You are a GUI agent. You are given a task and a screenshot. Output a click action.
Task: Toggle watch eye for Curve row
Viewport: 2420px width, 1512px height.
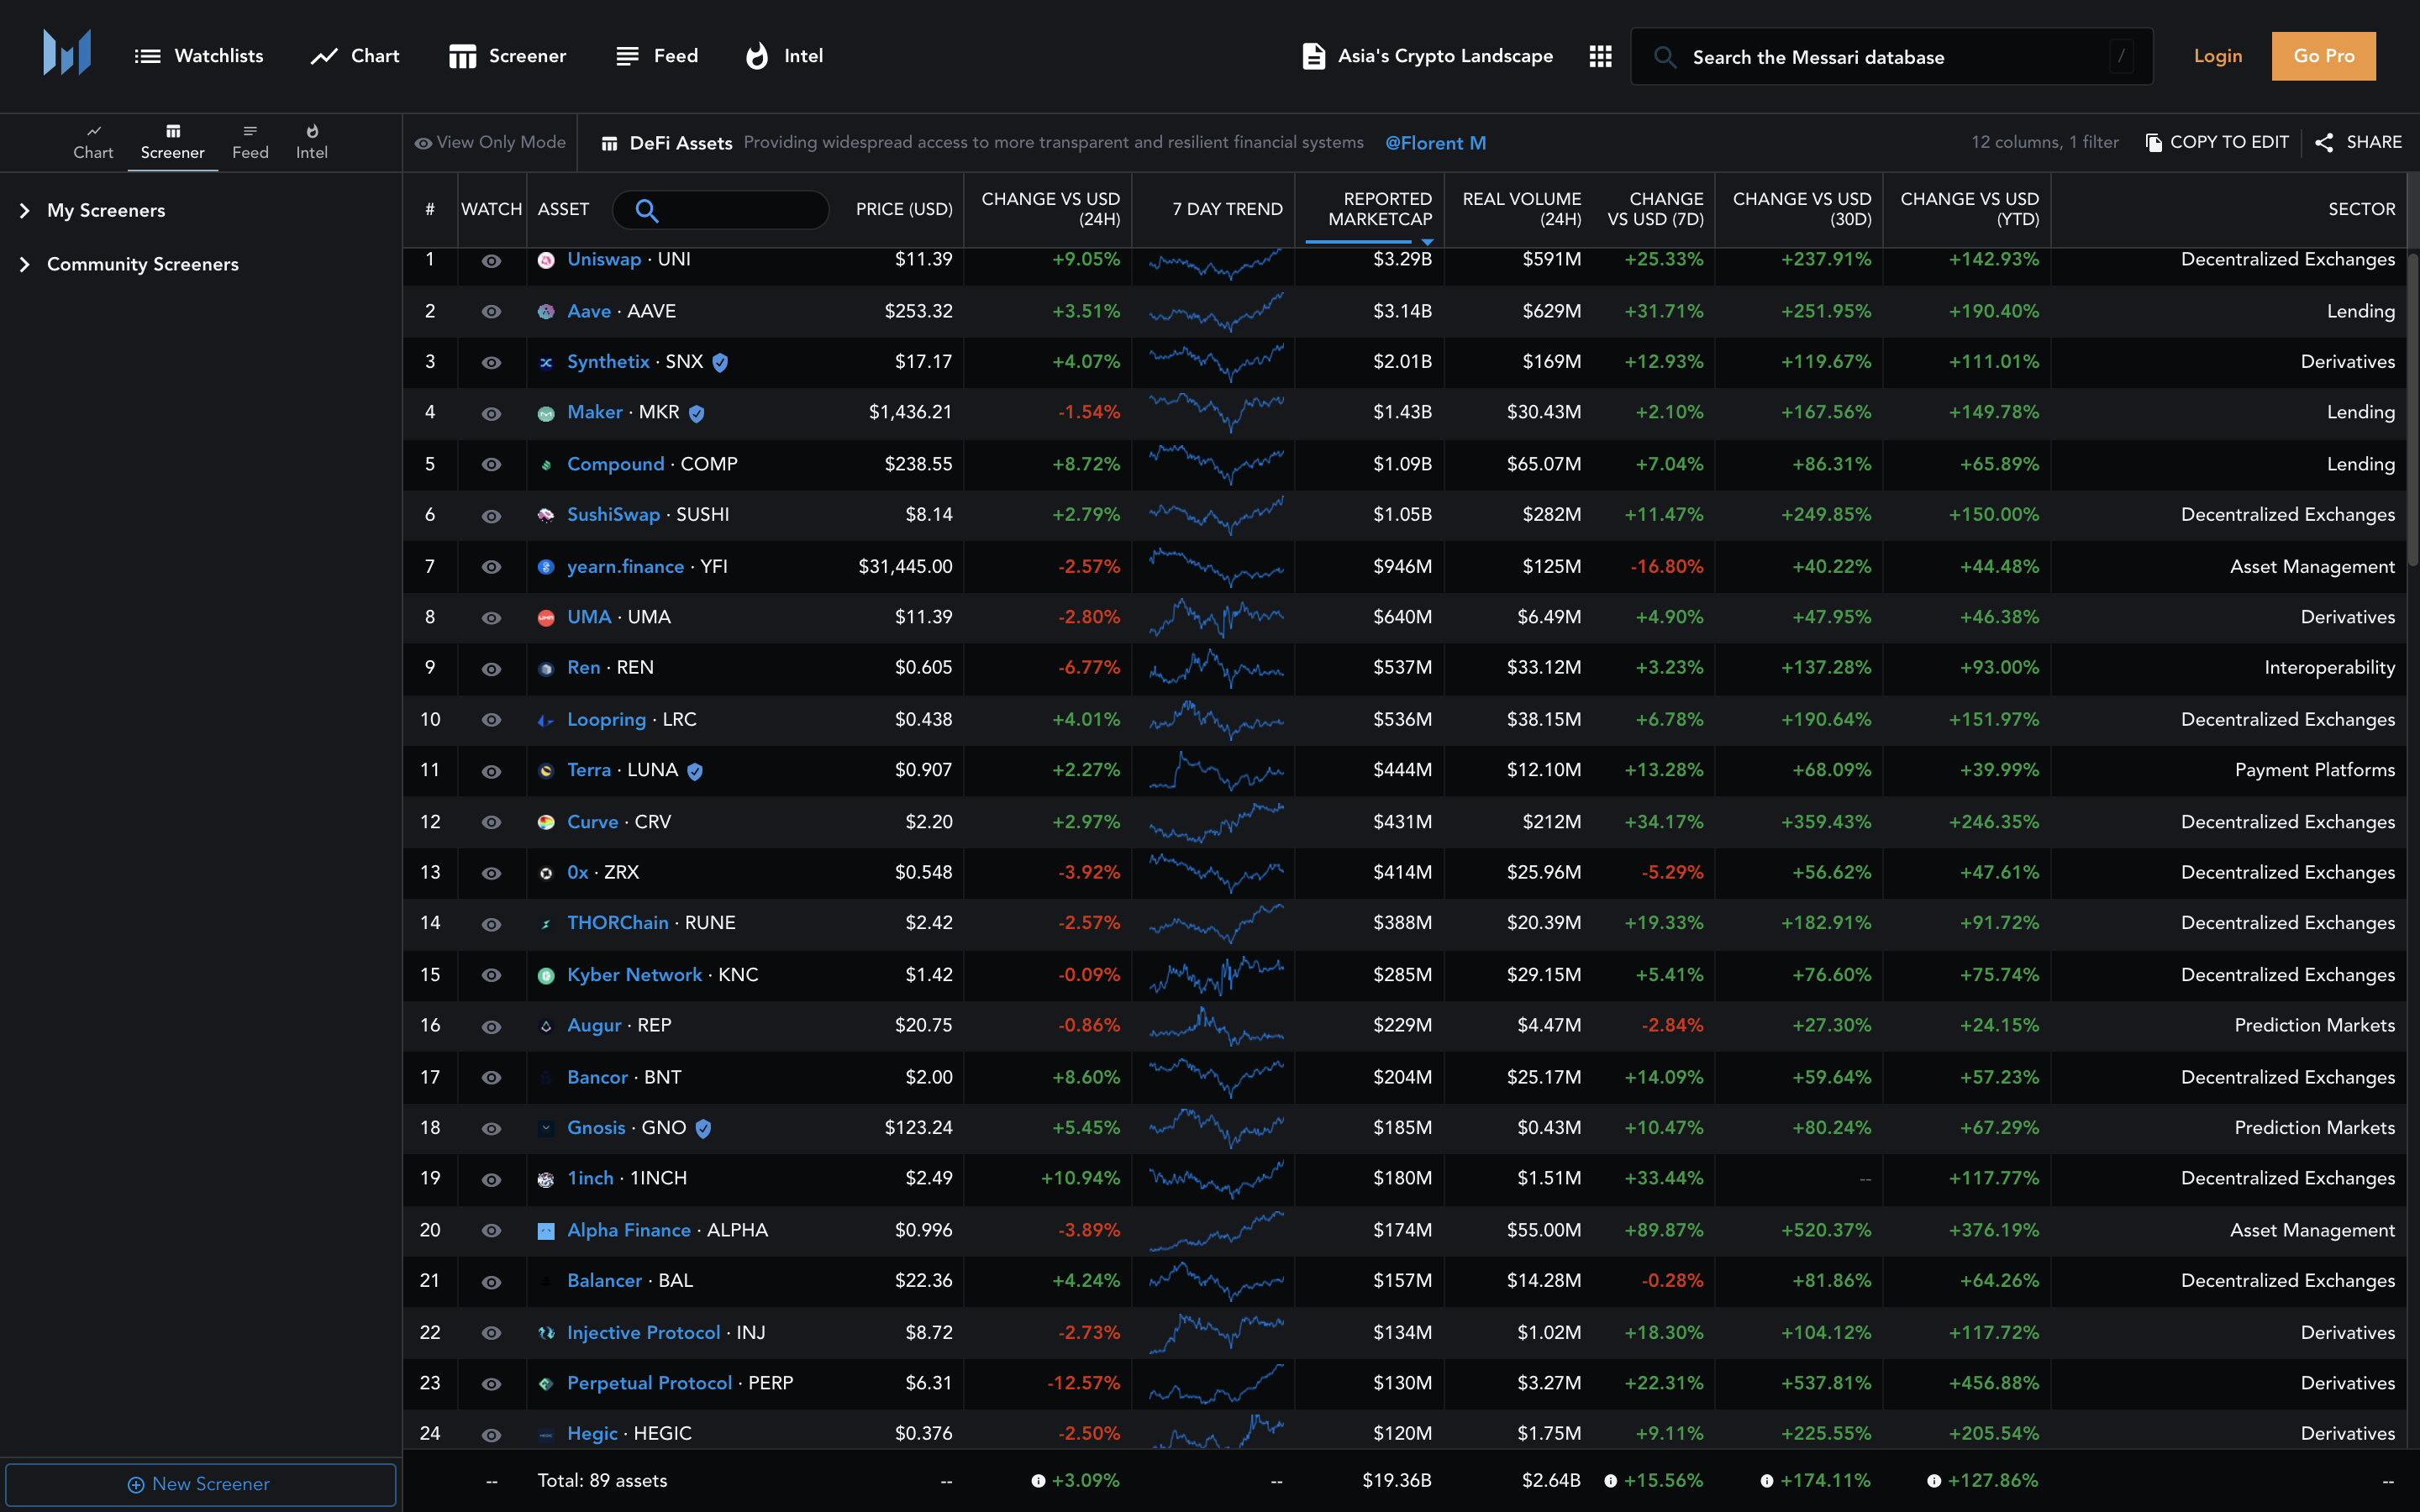click(x=491, y=822)
